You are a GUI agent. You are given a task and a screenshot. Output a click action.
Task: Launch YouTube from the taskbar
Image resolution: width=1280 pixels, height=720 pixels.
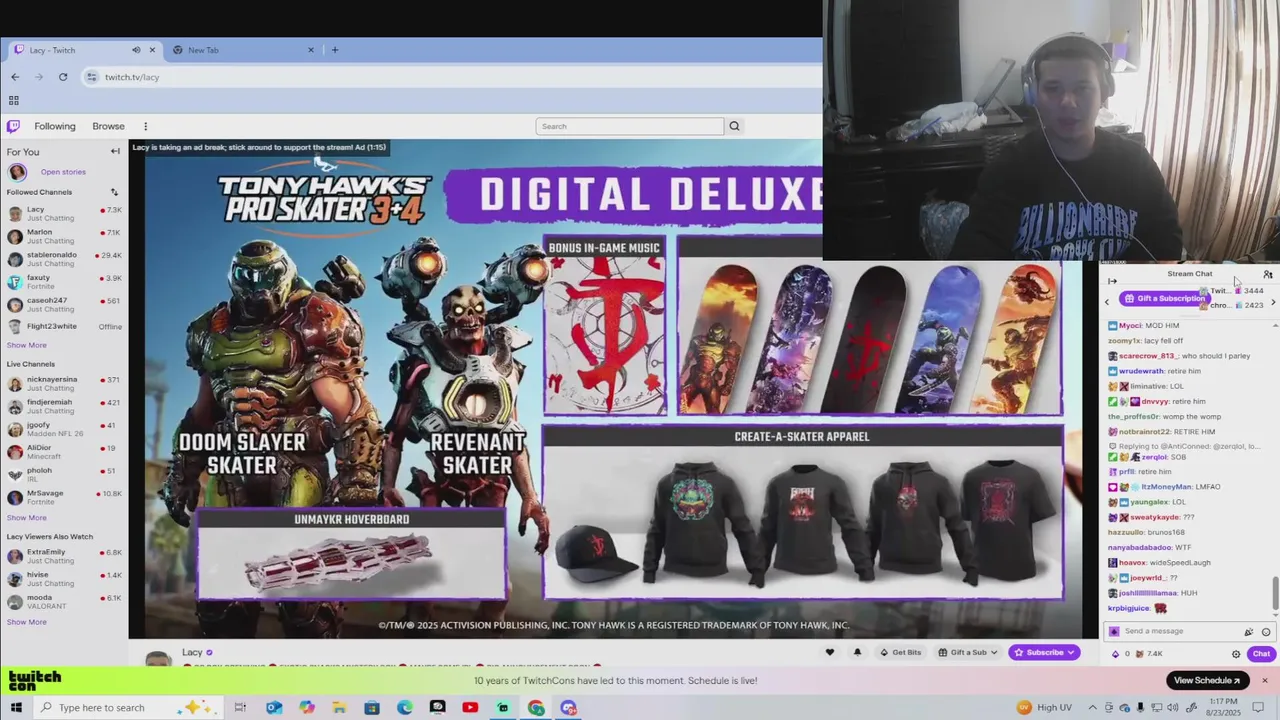click(470, 707)
